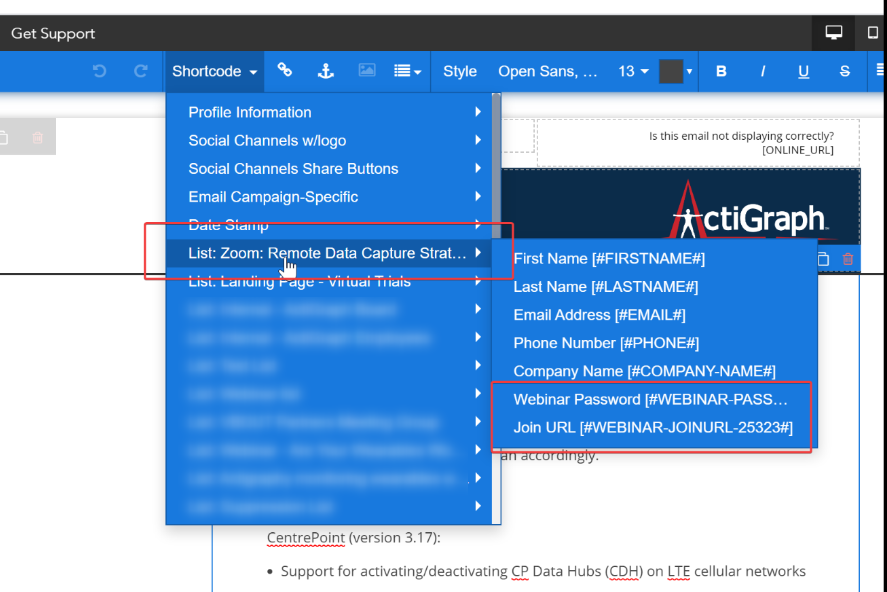Open the Shortcode dropdown

click(x=214, y=71)
